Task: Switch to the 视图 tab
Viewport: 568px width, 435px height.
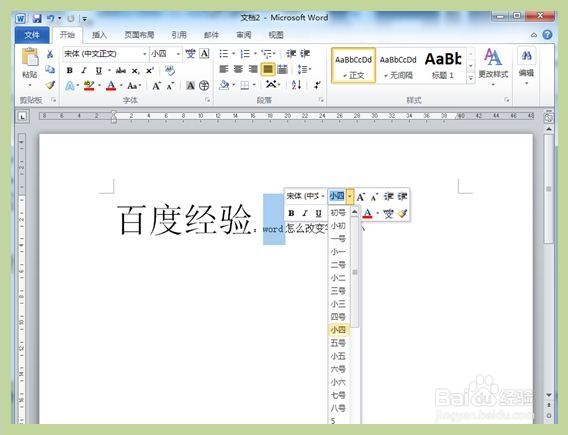Action: tap(276, 35)
